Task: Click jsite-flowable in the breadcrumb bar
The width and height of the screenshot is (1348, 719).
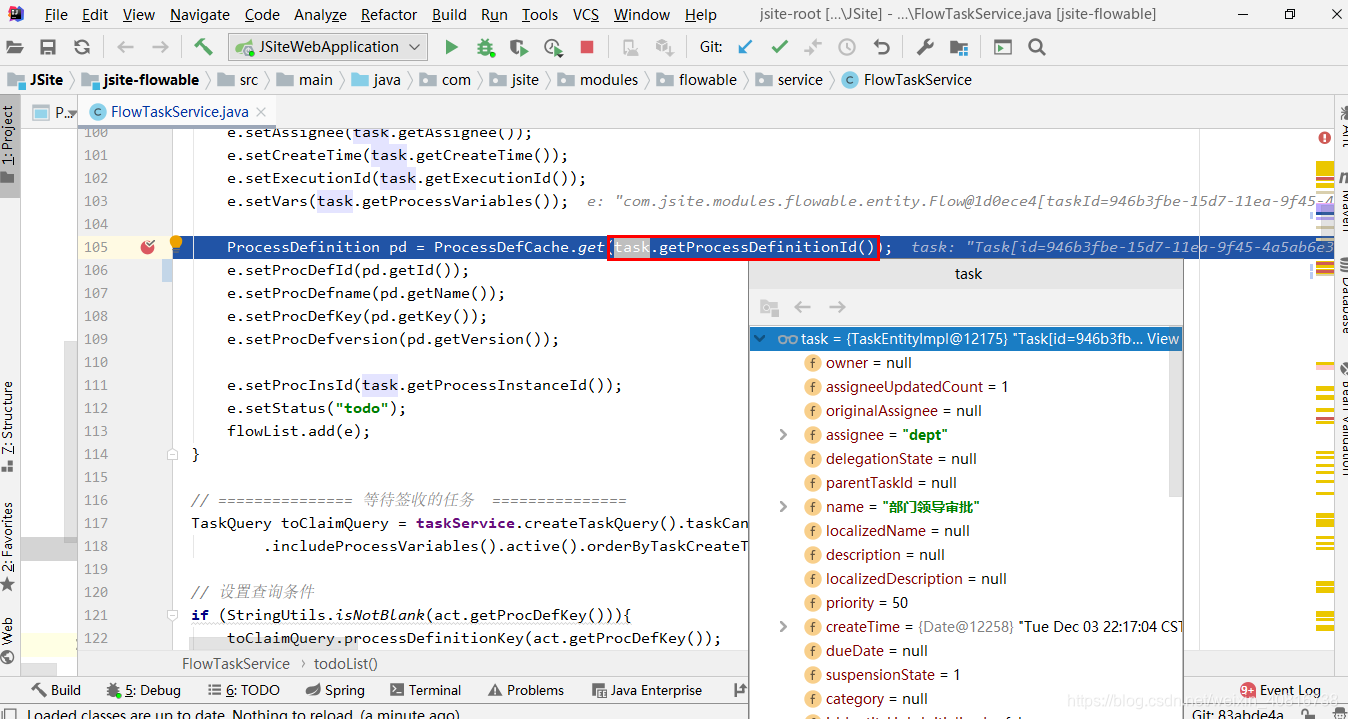Action: point(140,80)
